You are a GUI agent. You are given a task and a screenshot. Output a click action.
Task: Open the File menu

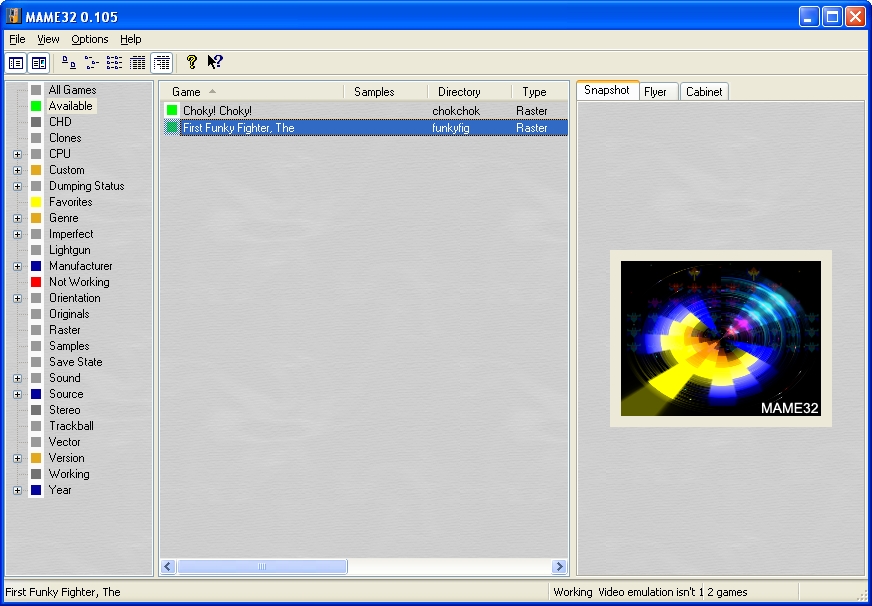pos(17,39)
